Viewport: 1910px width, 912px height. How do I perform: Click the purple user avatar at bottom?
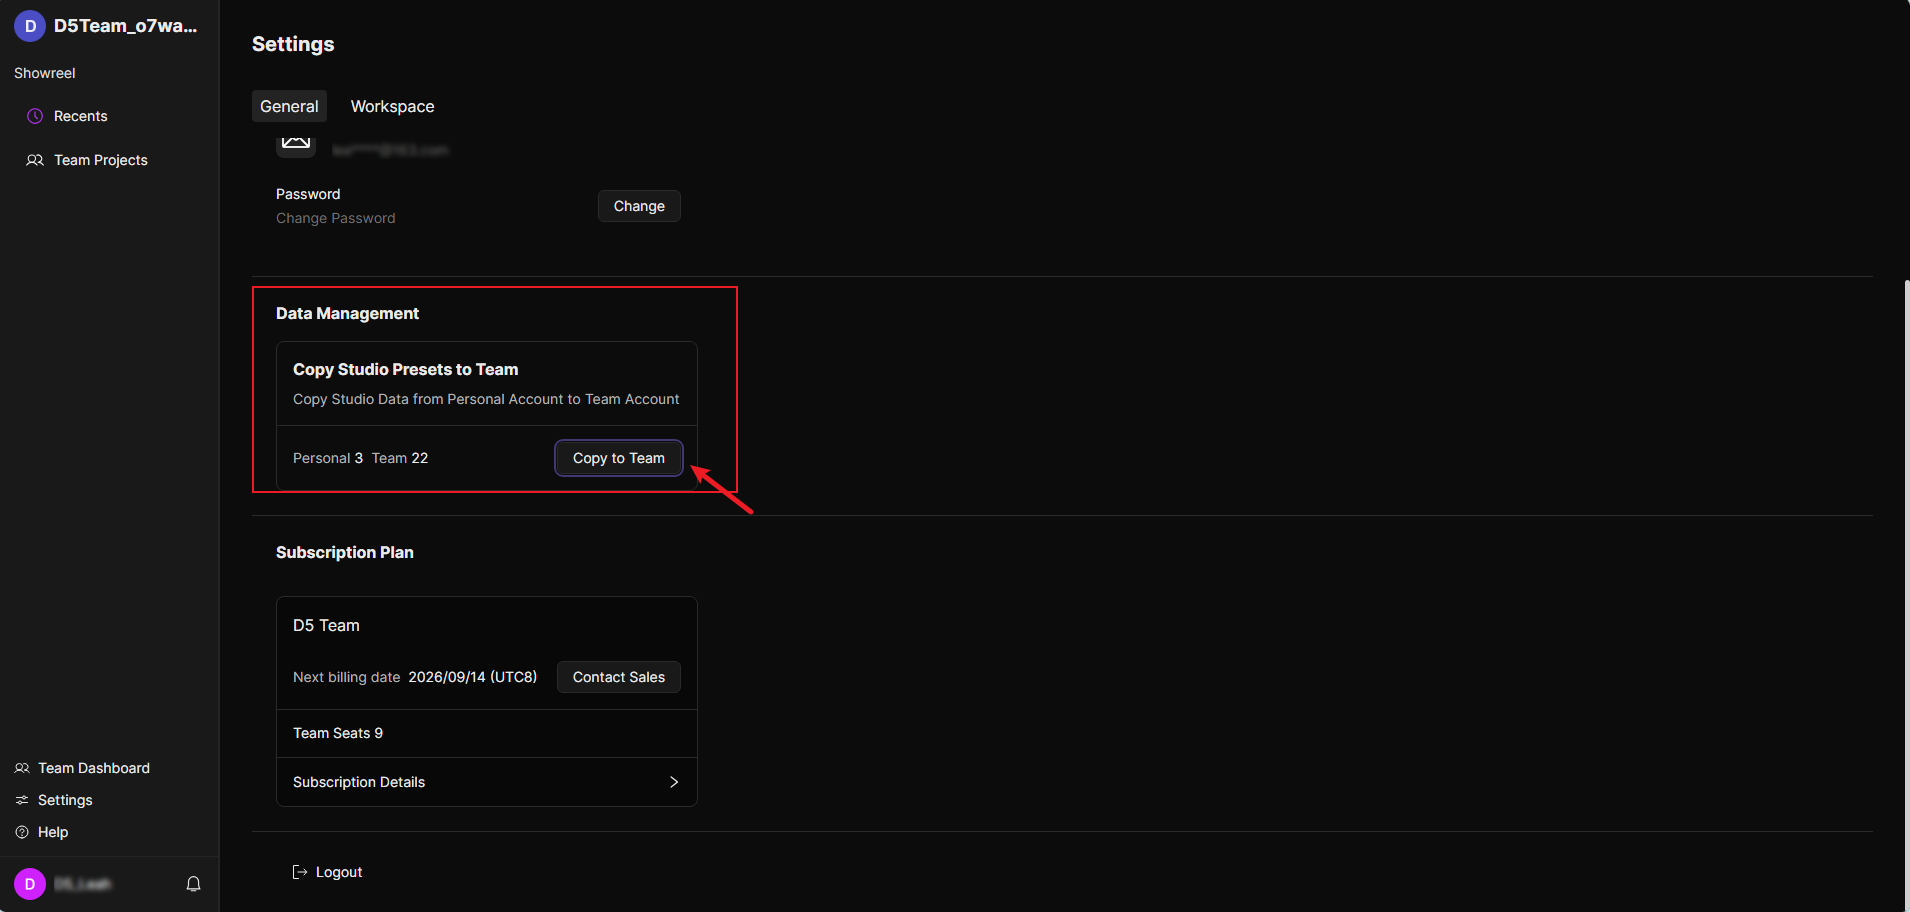coord(30,884)
